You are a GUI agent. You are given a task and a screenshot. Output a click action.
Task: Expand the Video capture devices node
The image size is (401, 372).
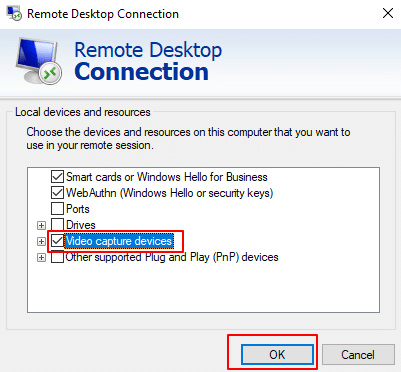[x=41, y=241]
